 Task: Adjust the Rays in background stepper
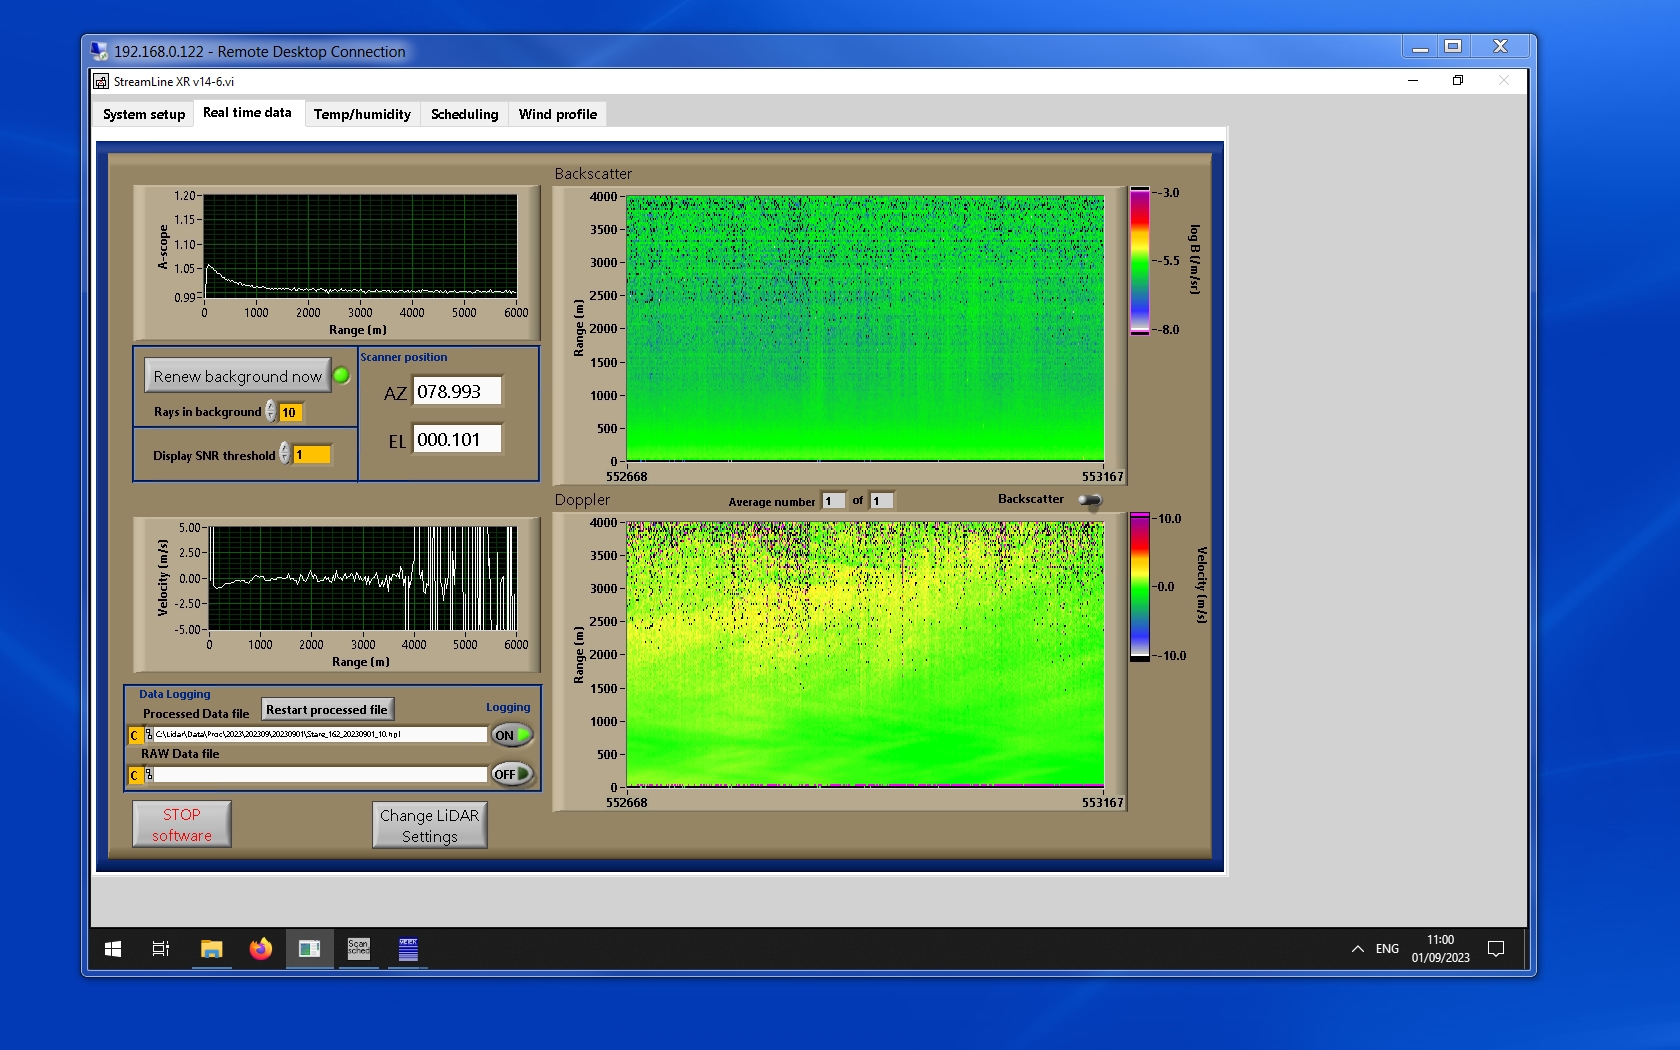tap(271, 412)
